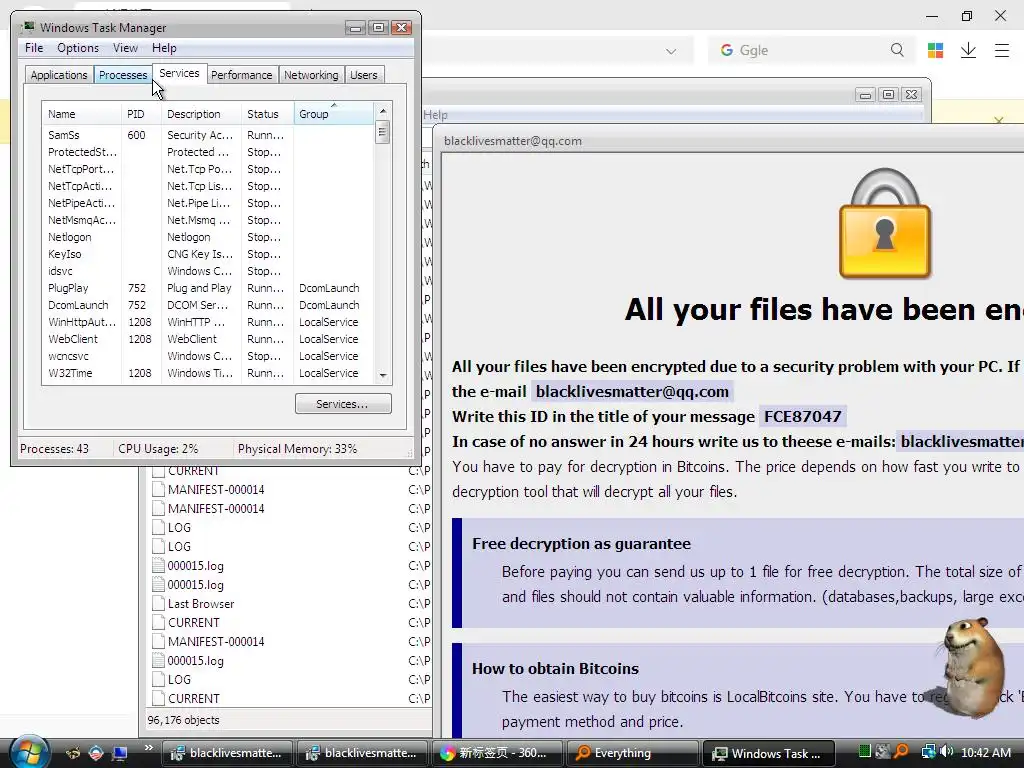Image resolution: width=1024 pixels, height=768 pixels.
Task: Click Show Desktop quick launch icon
Action: tap(119, 753)
